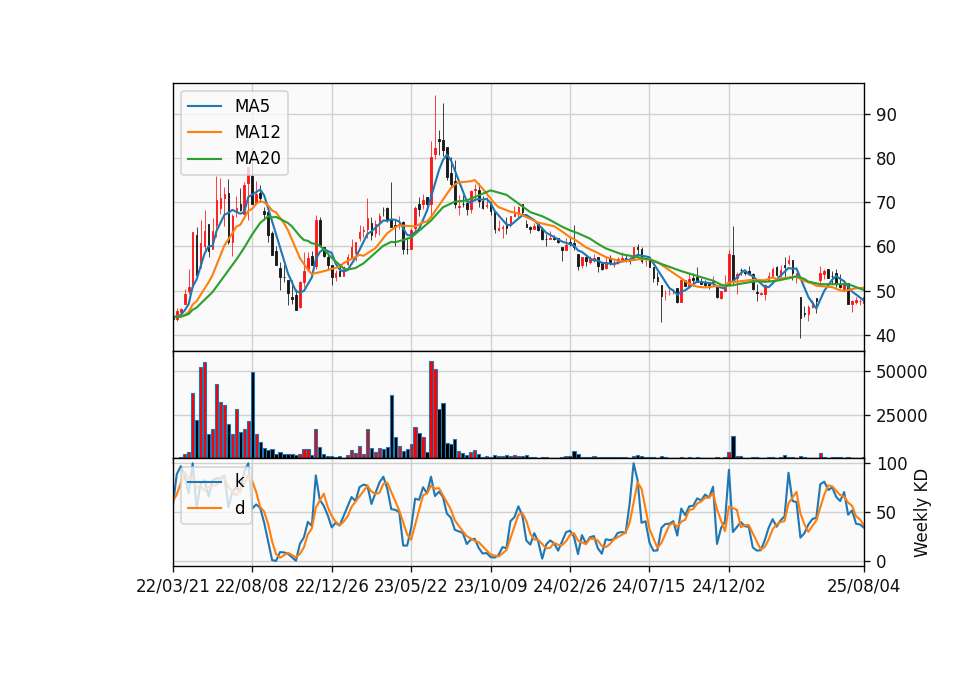
Task: Click the 24/02/26 date axis label
Action: (569, 586)
